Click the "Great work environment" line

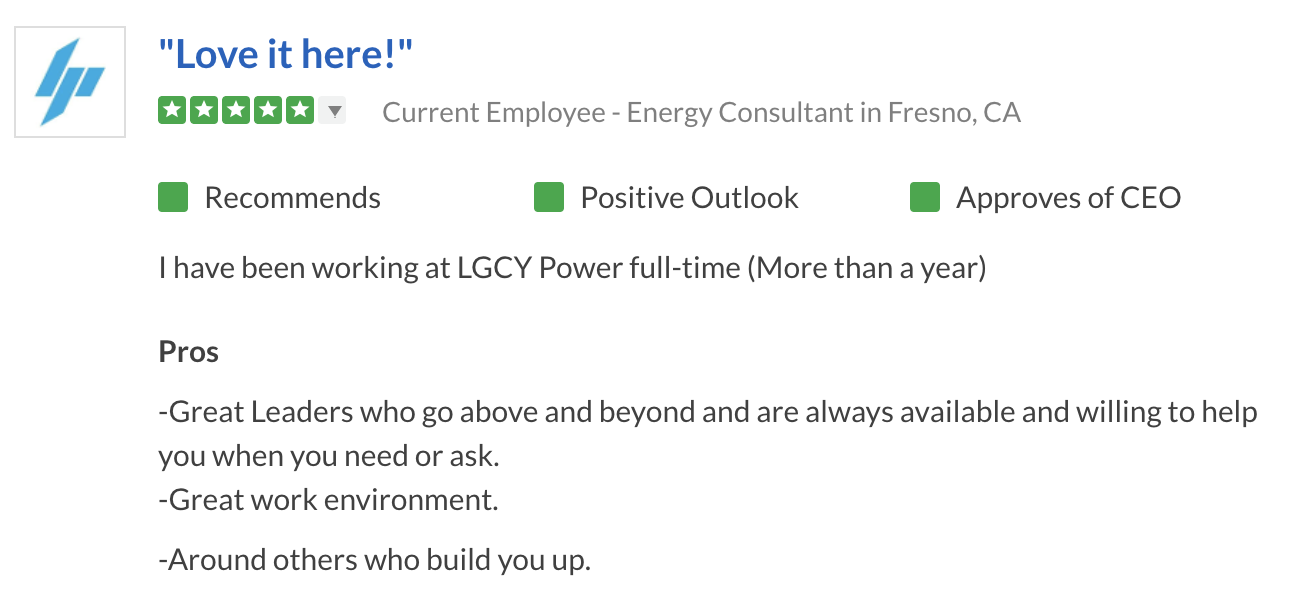(x=328, y=499)
